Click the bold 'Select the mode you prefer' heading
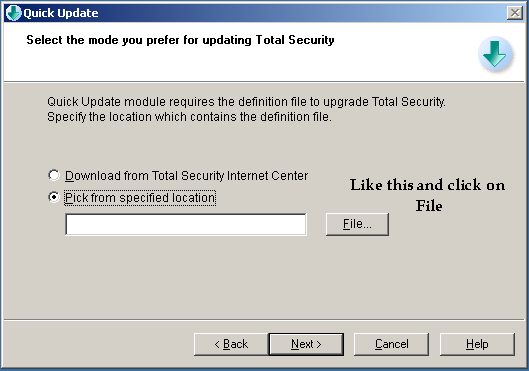The height and width of the screenshot is (371, 529). pos(180,40)
